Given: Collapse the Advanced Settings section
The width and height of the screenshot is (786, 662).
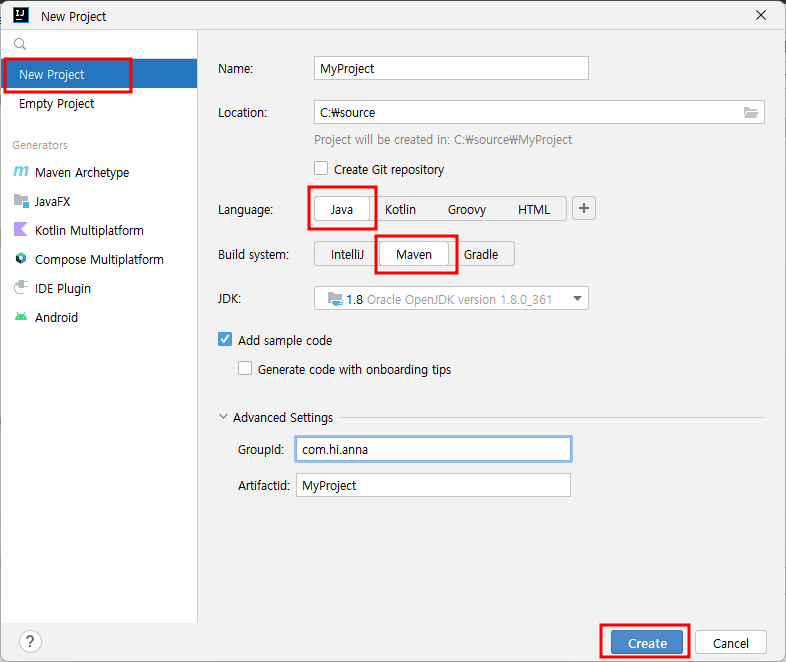Looking at the screenshot, I should point(224,417).
